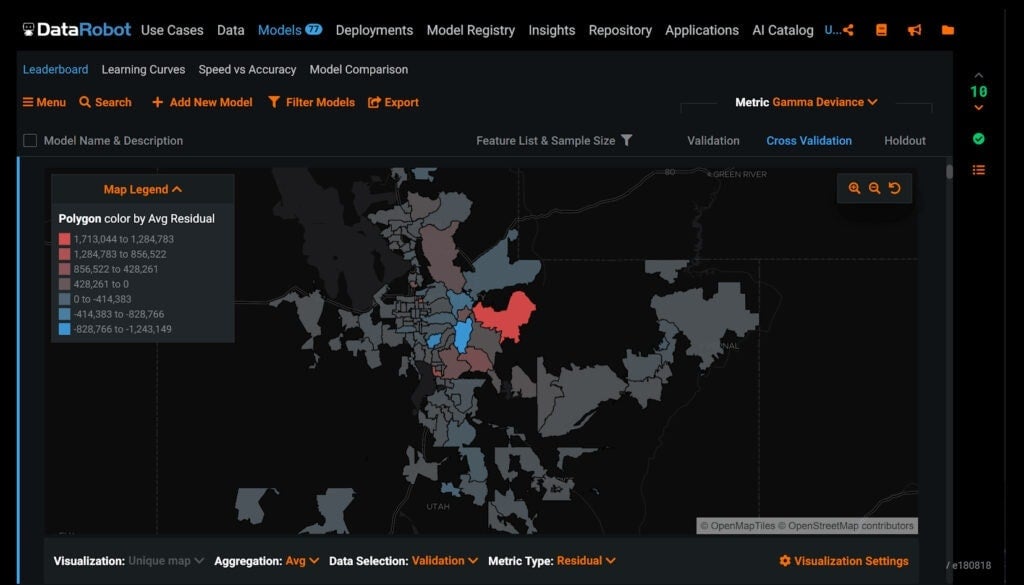
Task: Click the 428,261 to 0 legend swatch
Action: coord(64,284)
